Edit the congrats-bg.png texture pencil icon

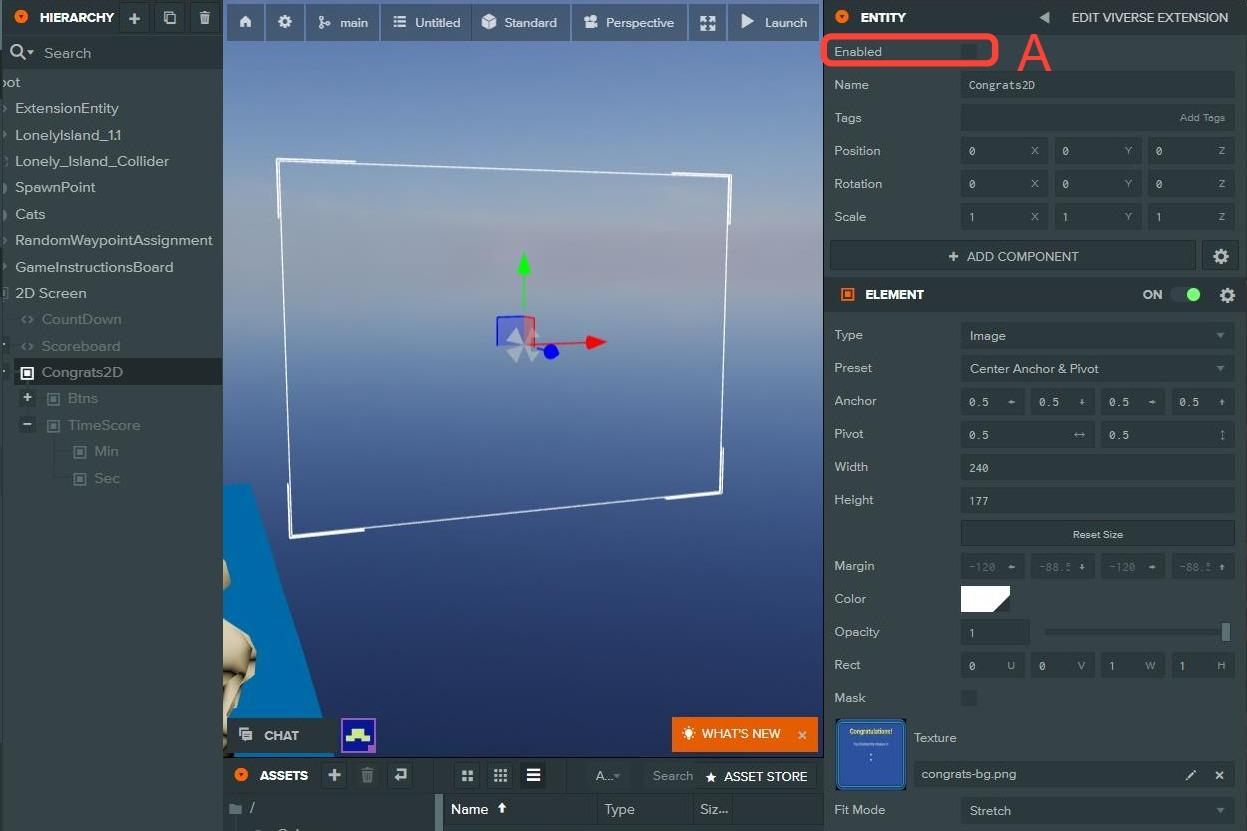click(1190, 775)
